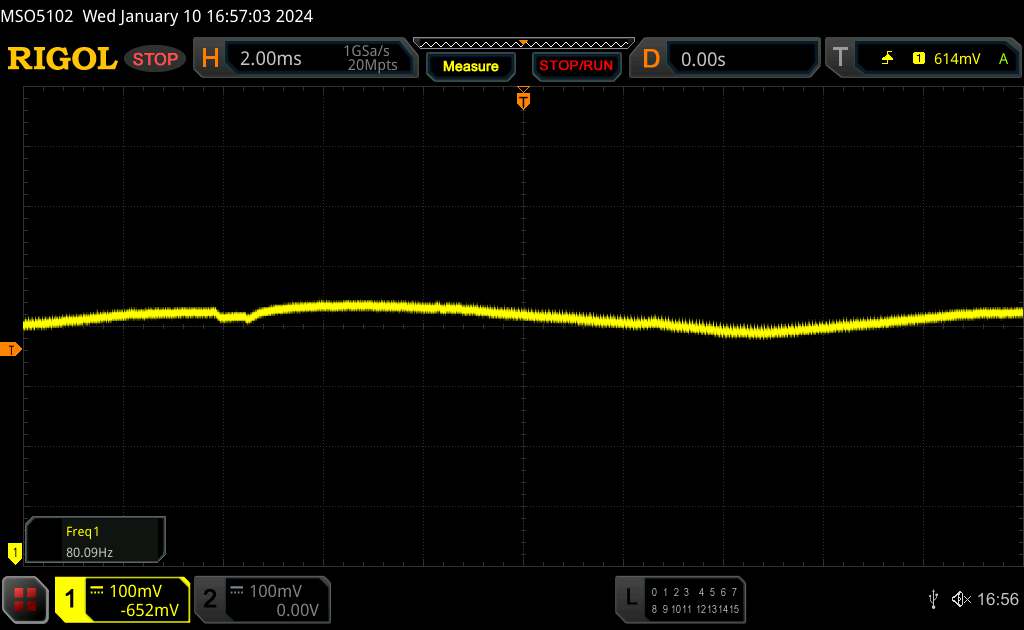Click the 1GSa/s sample rate readout
This screenshot has width=1024, height=630.
(367, 51)
